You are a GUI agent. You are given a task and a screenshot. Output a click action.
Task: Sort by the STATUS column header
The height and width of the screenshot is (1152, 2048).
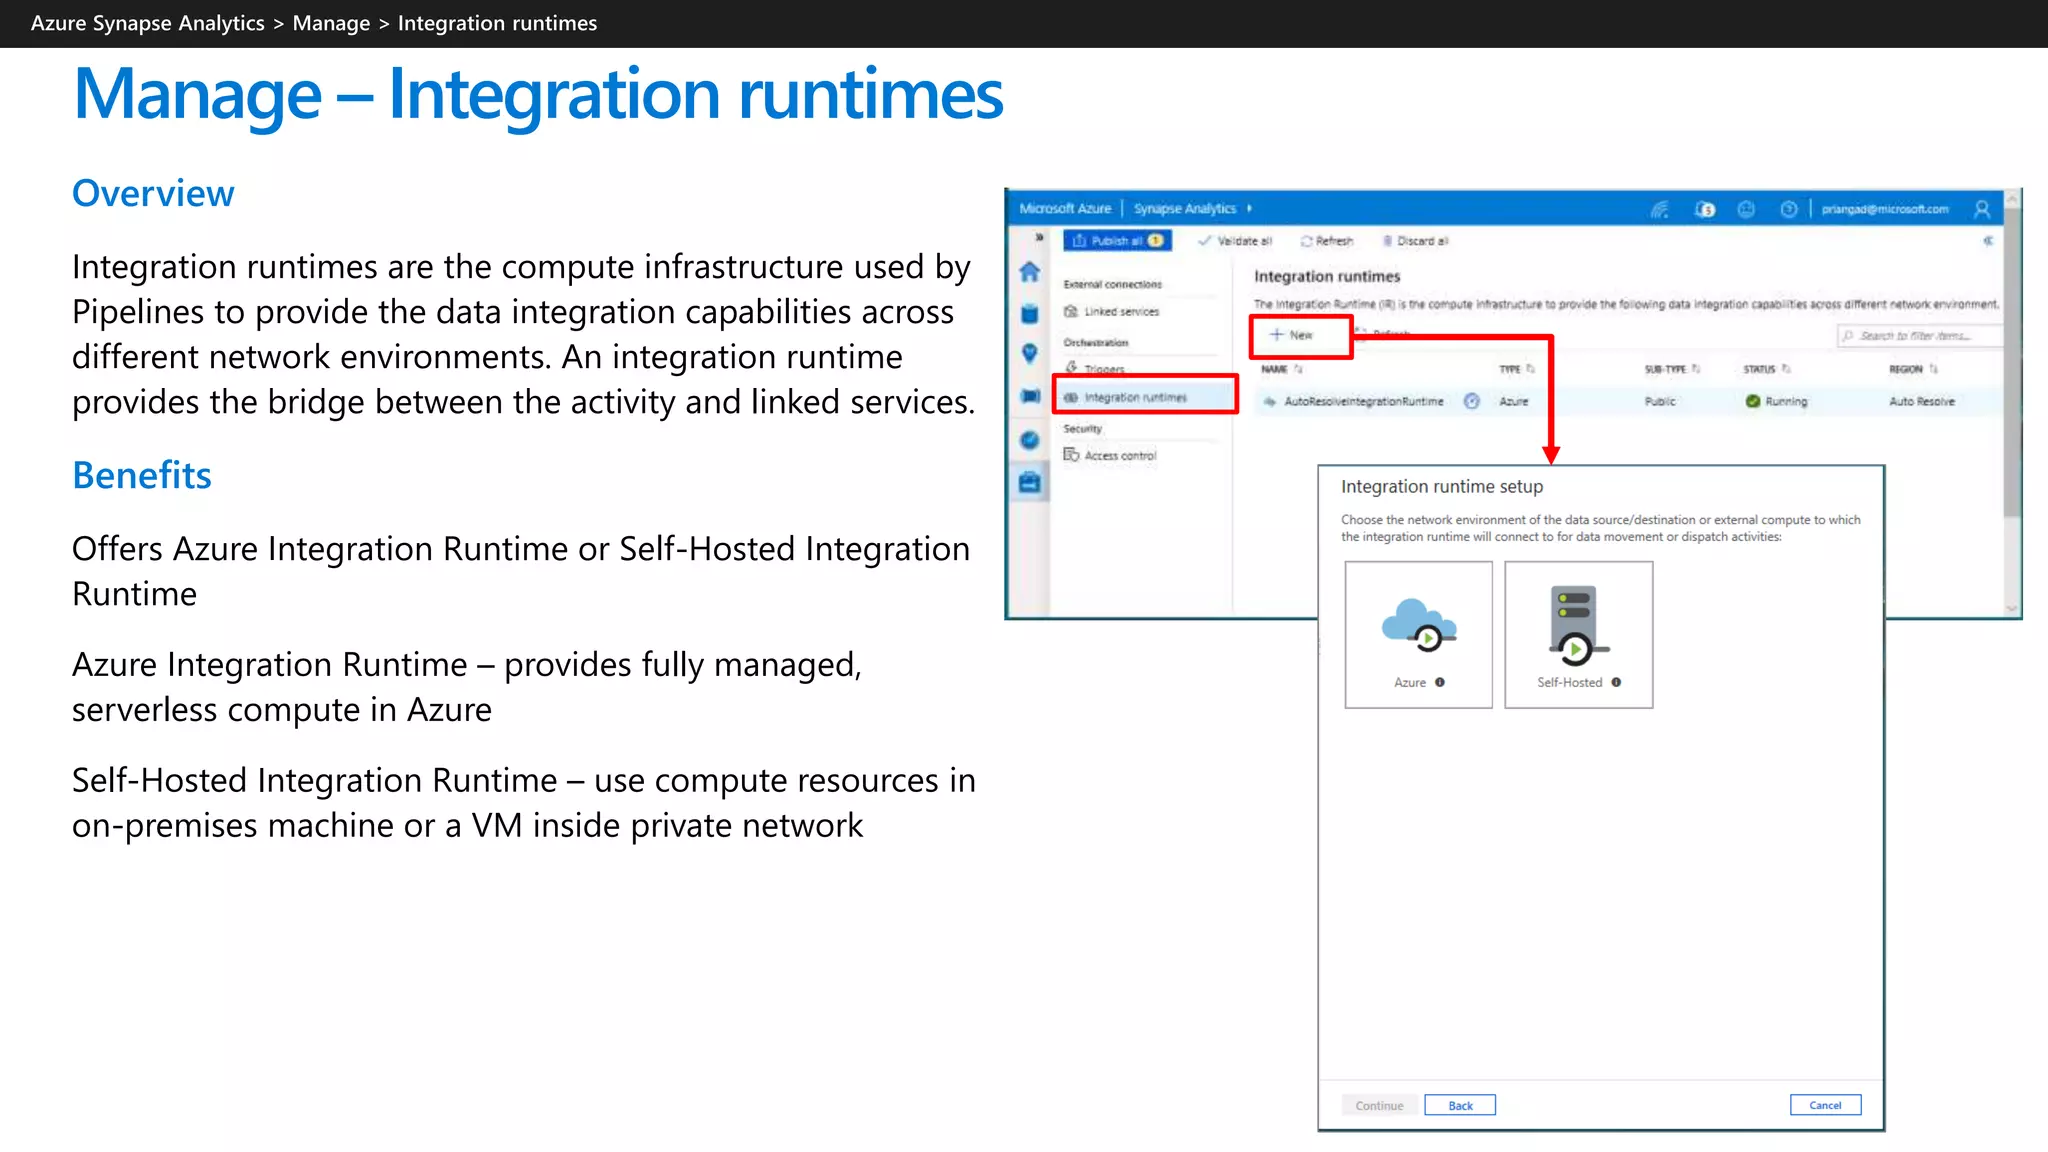click(1766, 369)
